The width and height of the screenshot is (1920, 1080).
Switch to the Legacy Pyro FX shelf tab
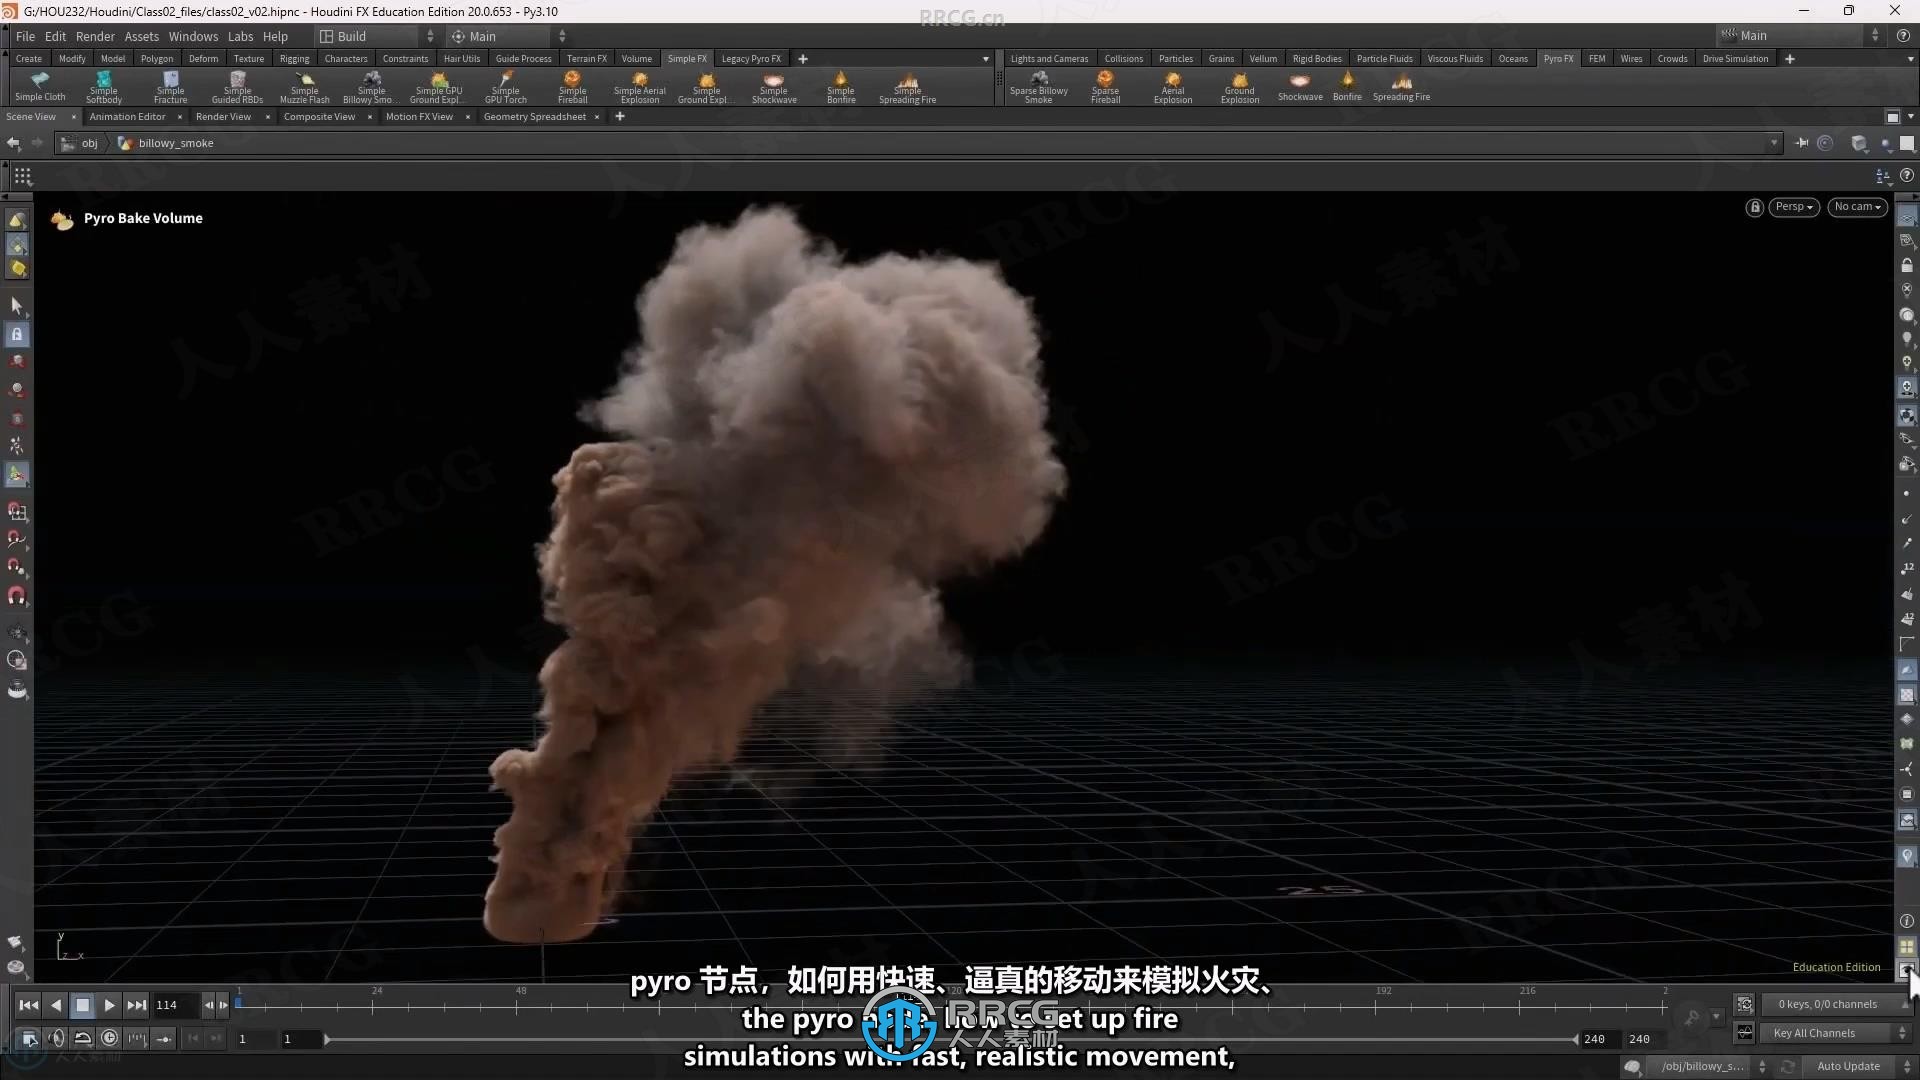point(751,59)
